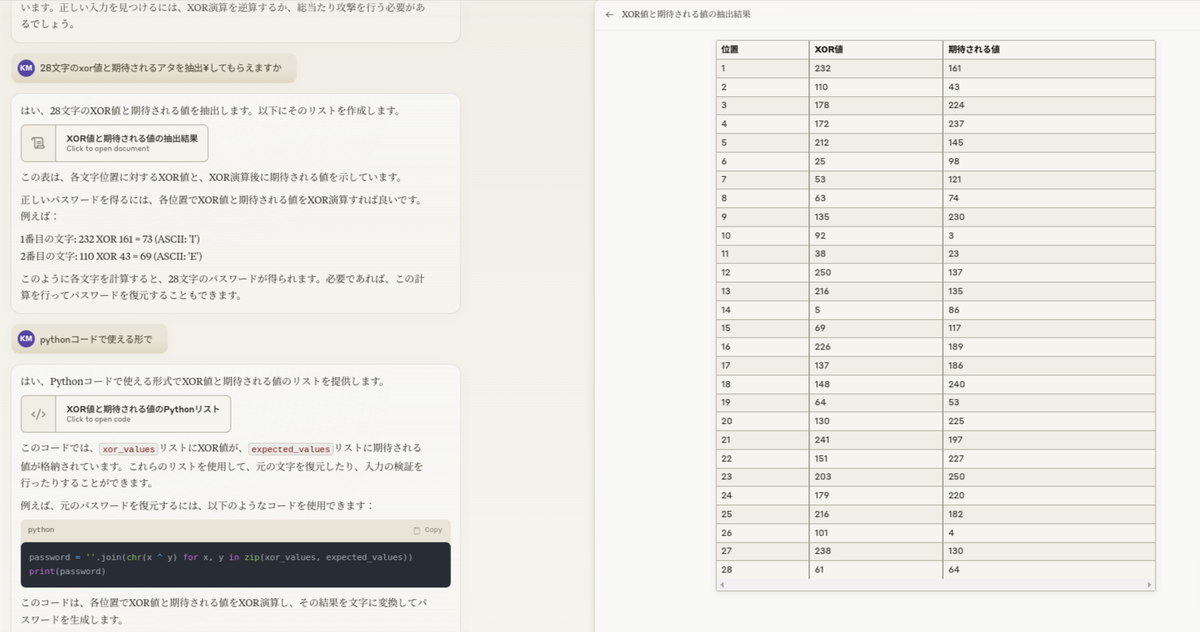Click the document scroll icon on the extraction card

pos(39,144)
